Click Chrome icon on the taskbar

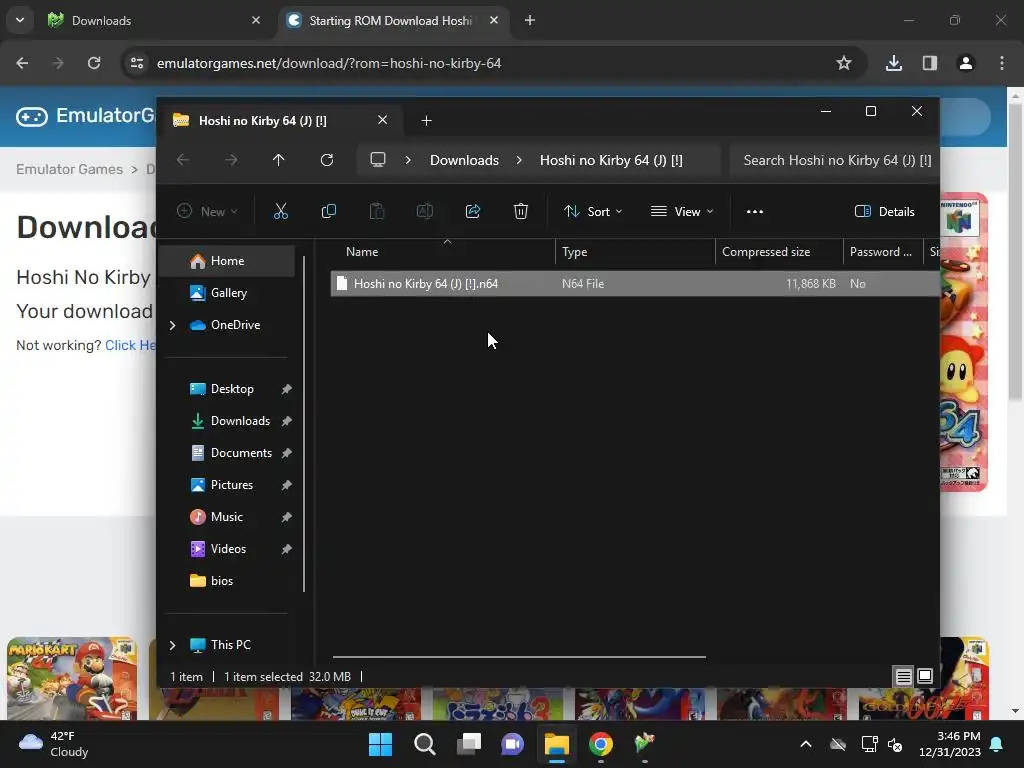[x=600, y=744]
